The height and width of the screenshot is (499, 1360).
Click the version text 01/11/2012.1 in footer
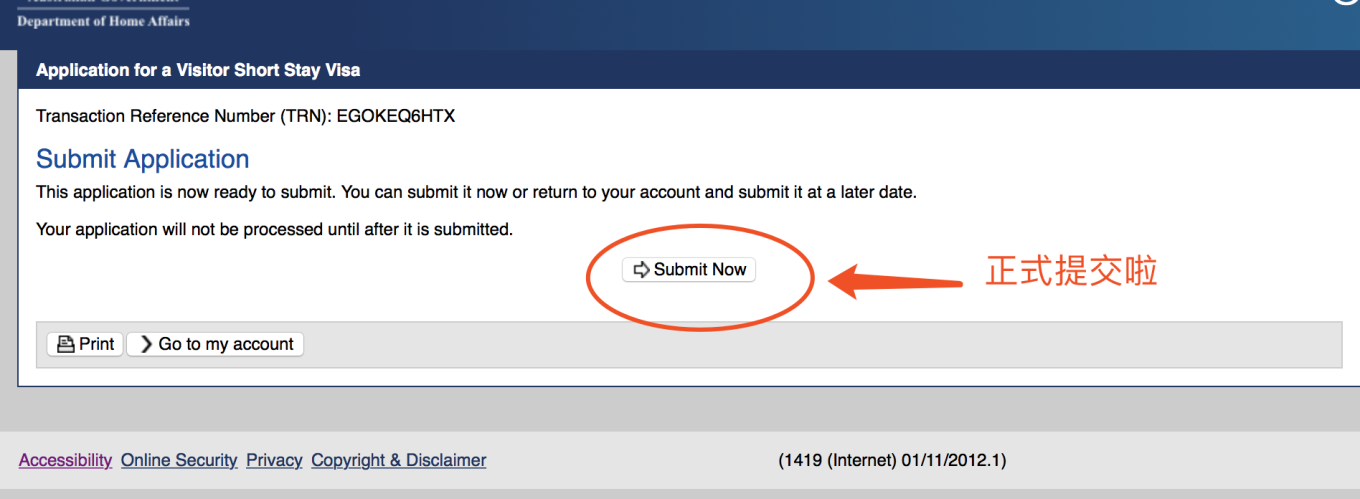[x=954, y=461]
